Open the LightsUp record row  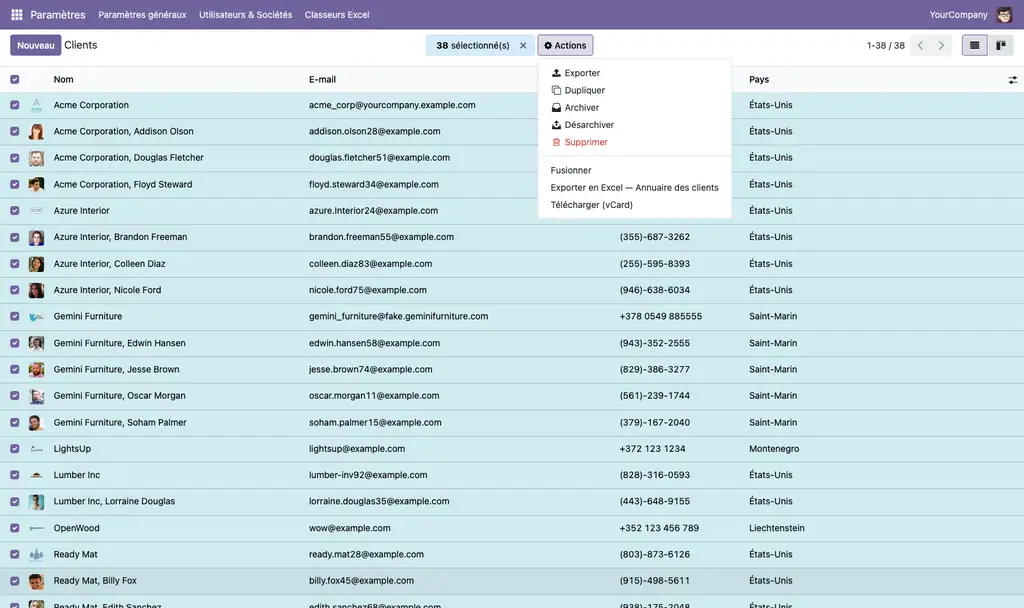512,449
